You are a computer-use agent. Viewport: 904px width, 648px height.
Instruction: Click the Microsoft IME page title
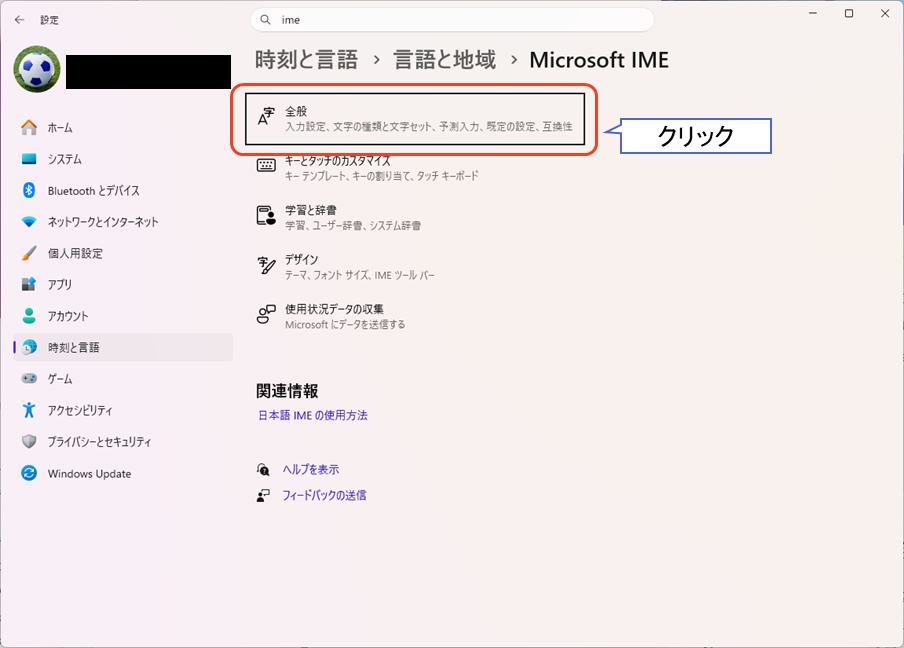(599, 60)
